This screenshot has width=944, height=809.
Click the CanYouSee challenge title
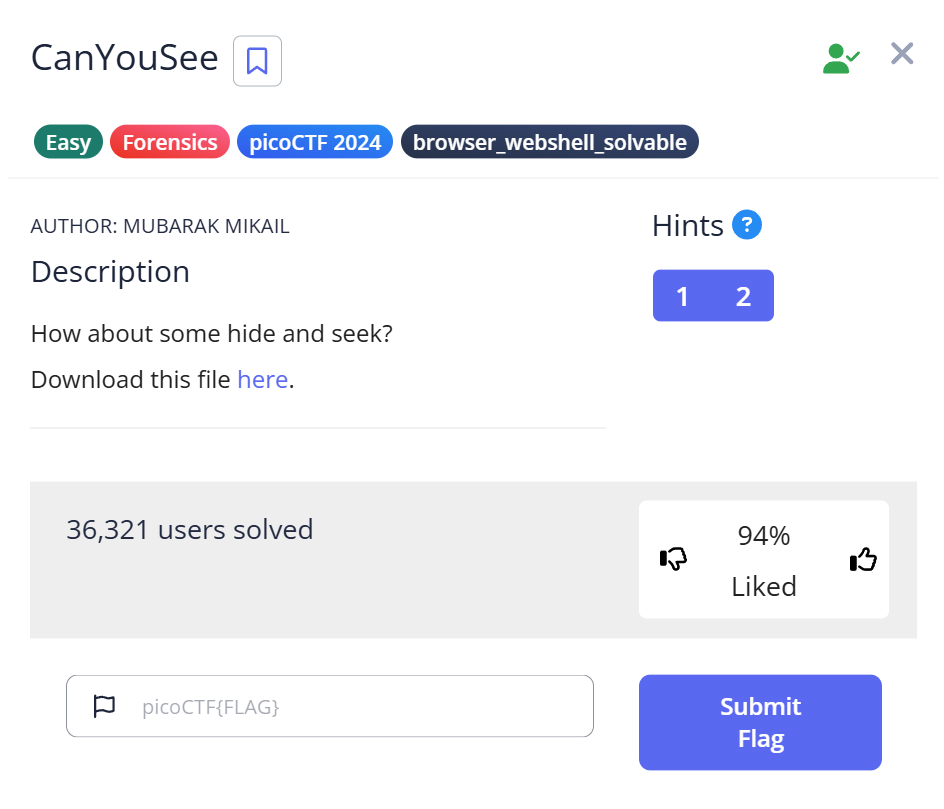point(125,58)
